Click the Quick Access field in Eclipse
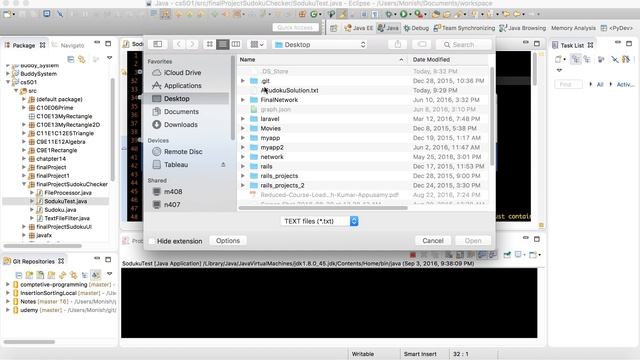This screenshot has height=360, width=640. coord(295,28)
